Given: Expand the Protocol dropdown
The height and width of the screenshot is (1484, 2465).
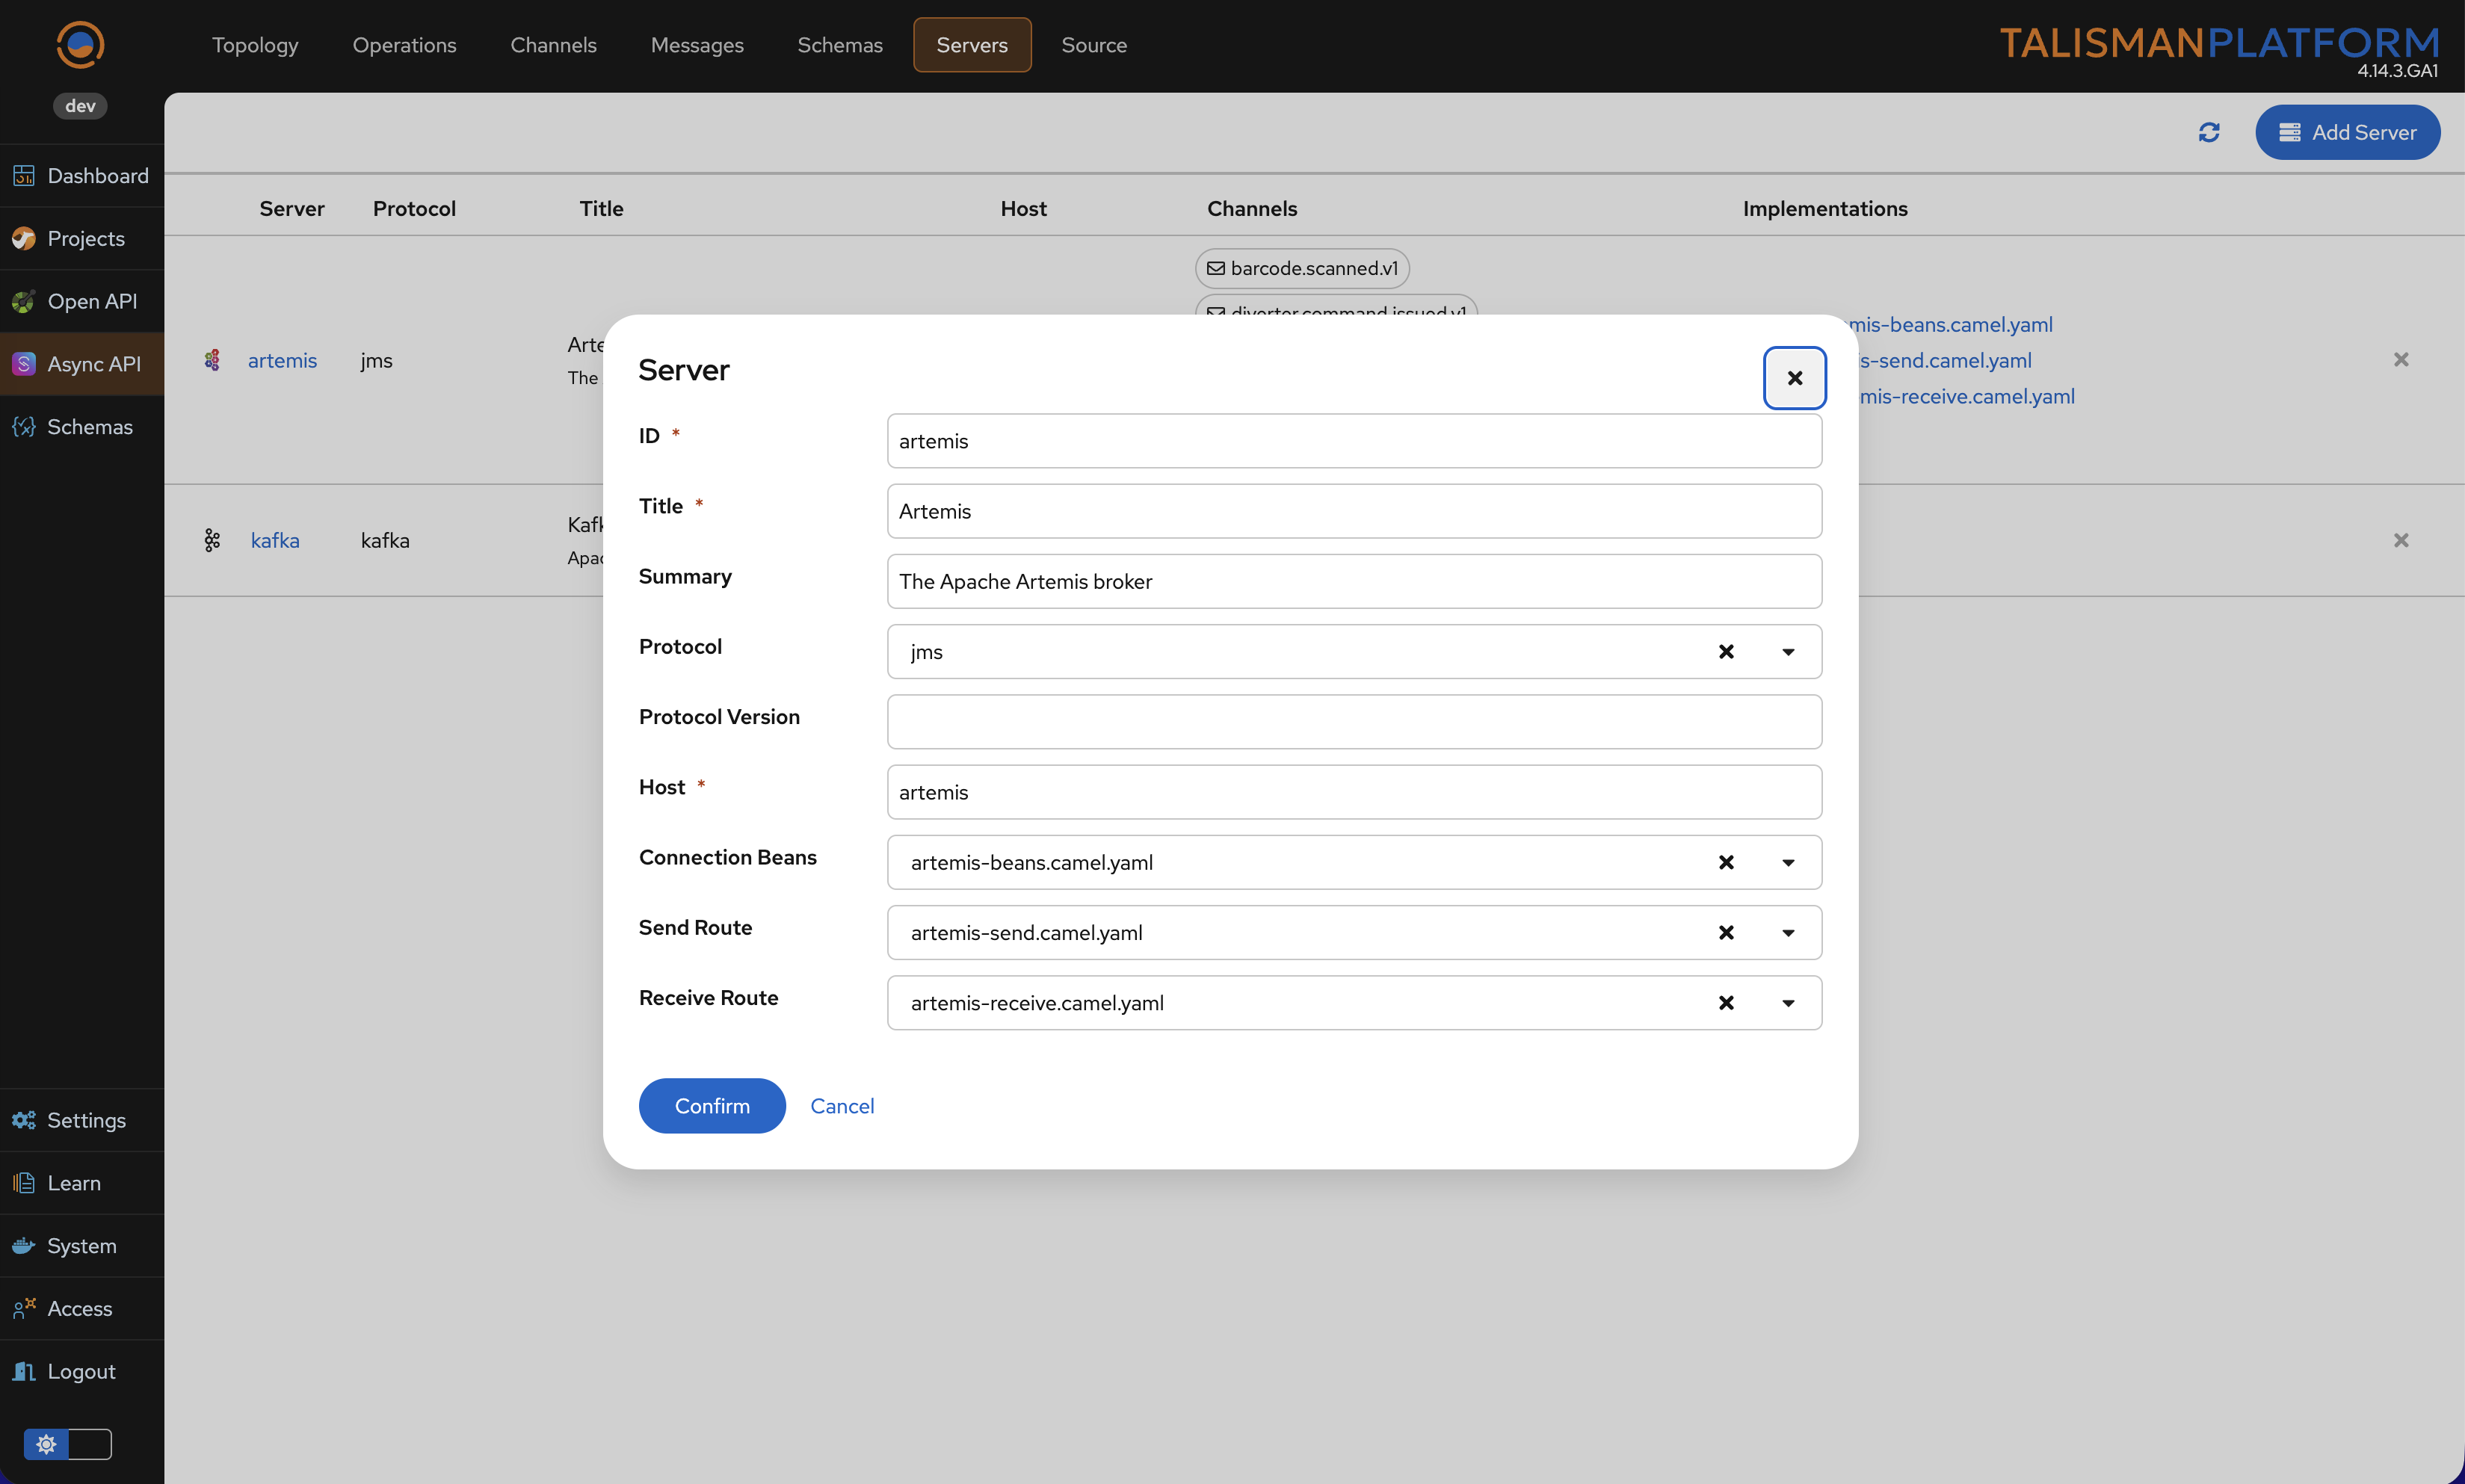Looking at the screenshot, I should pyautogui.click(x=1788, y=652).
